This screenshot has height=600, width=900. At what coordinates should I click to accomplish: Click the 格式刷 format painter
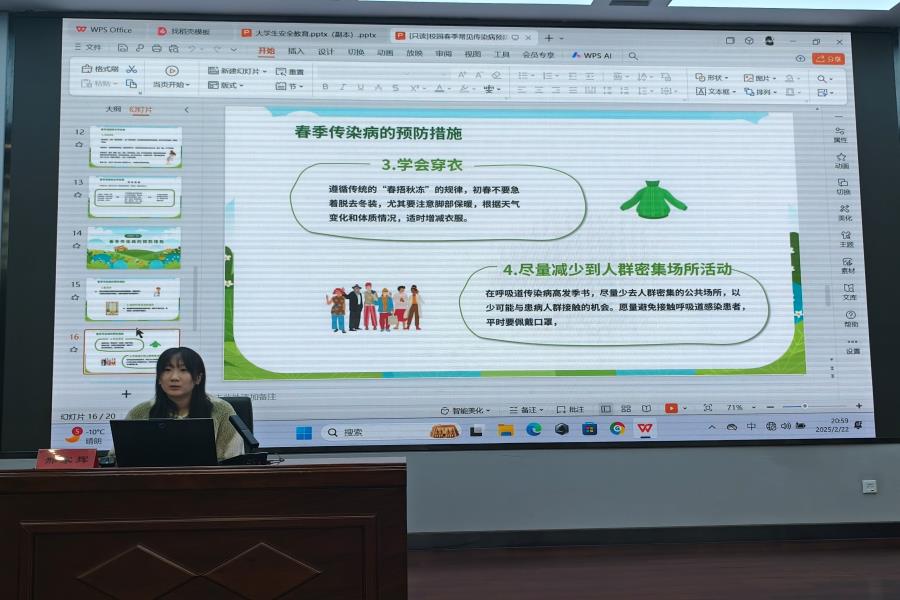[x=104, y=69]
